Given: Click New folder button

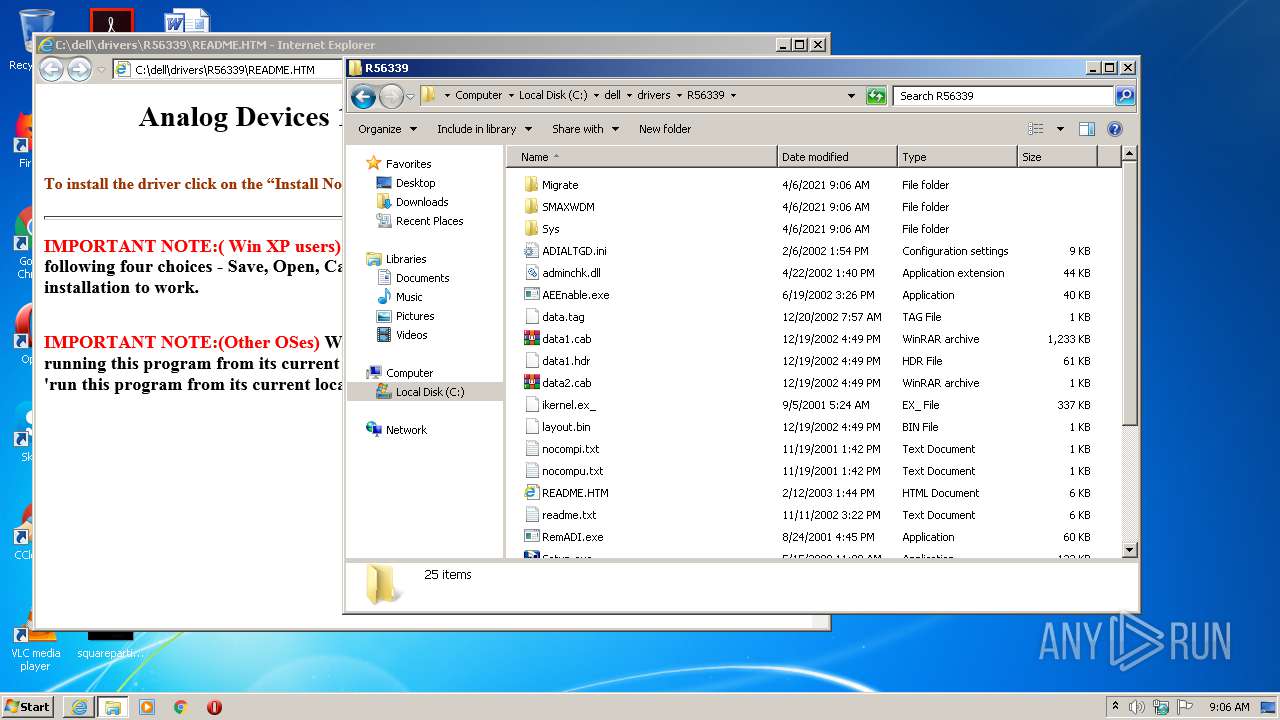Looking at the screenshot, I should click(665, 129).
